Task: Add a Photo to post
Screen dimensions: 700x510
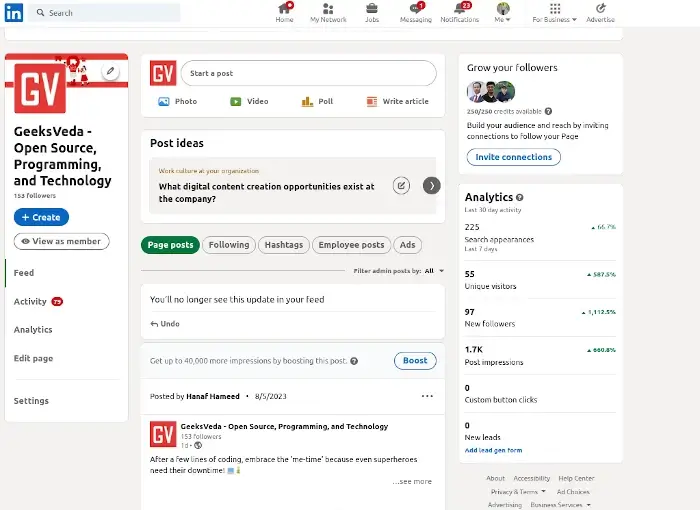Action: tap(177, 101)
